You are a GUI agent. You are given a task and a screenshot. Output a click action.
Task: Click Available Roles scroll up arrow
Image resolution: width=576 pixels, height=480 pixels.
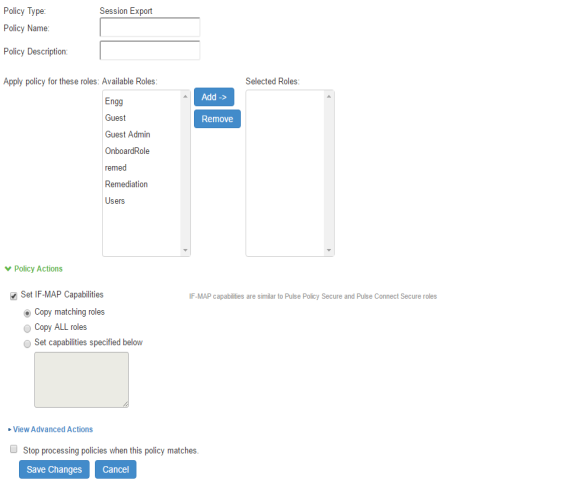click(x=185, y=96)
